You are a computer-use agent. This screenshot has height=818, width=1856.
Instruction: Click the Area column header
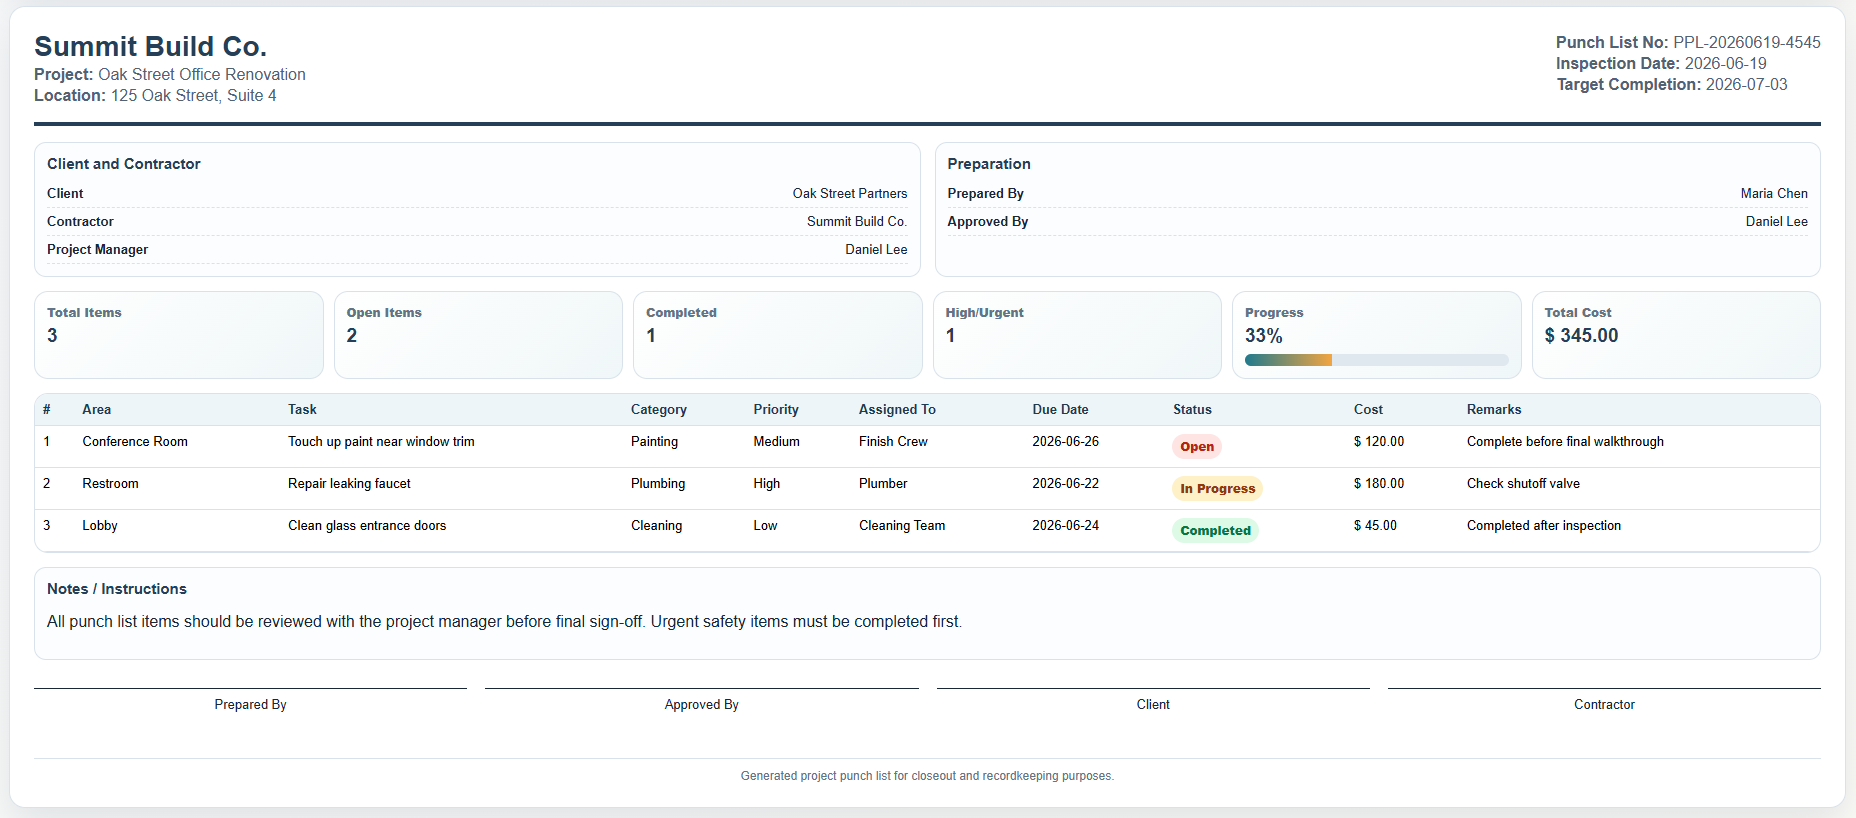pyautogui.click(x=97, y=410)
